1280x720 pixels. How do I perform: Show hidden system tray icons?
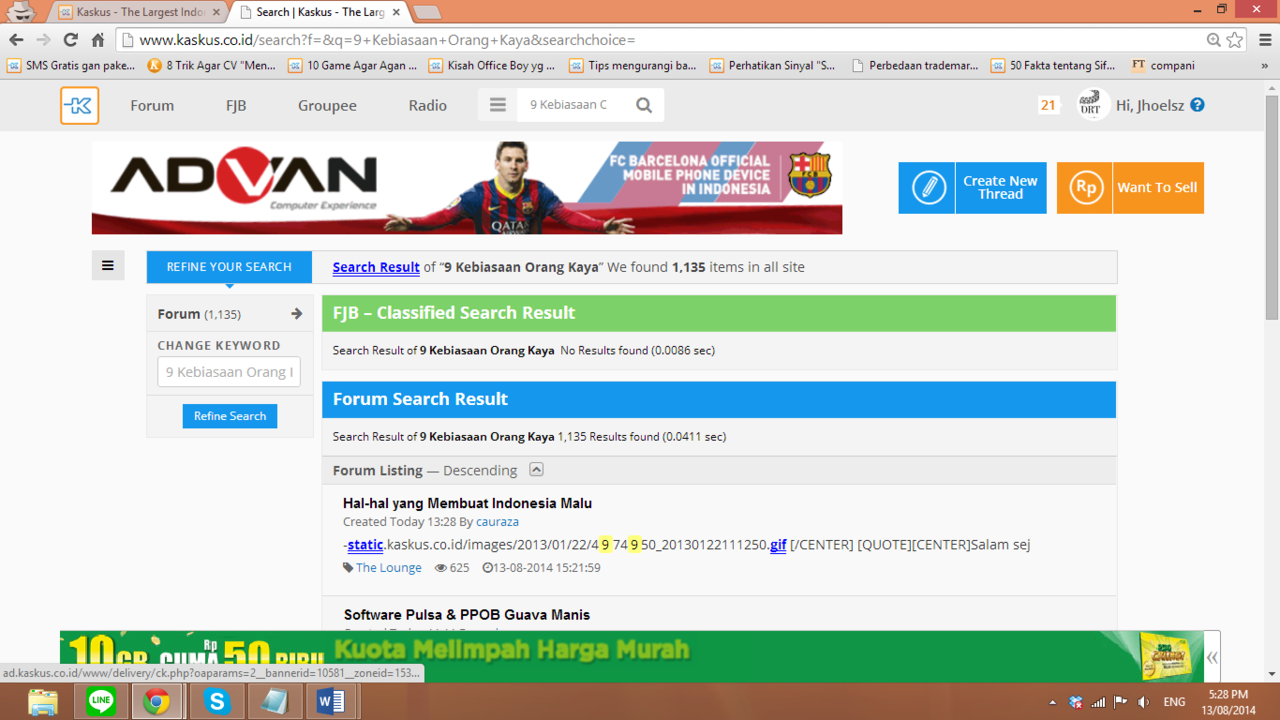pos(1052,702)
